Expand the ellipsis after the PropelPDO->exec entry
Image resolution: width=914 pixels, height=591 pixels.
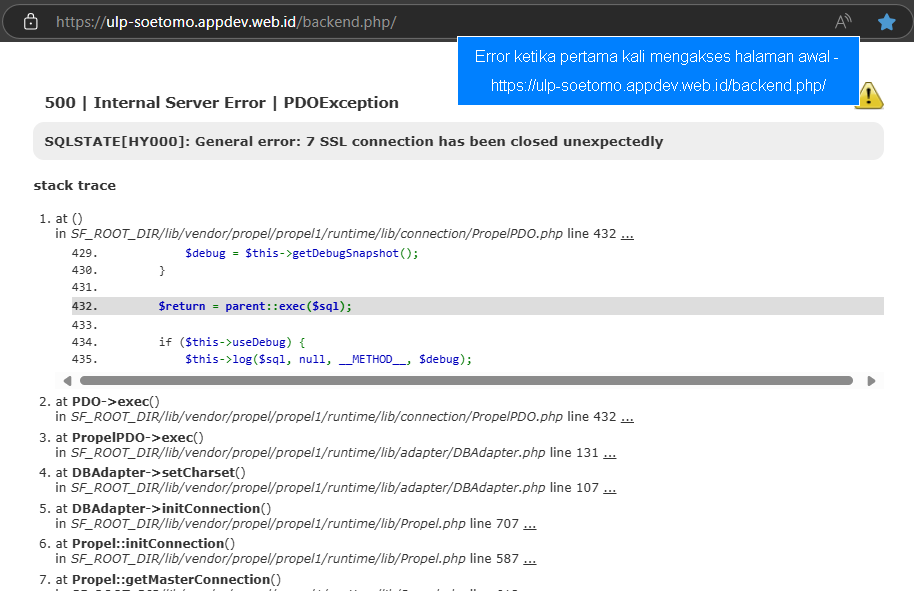click(609, 453)
